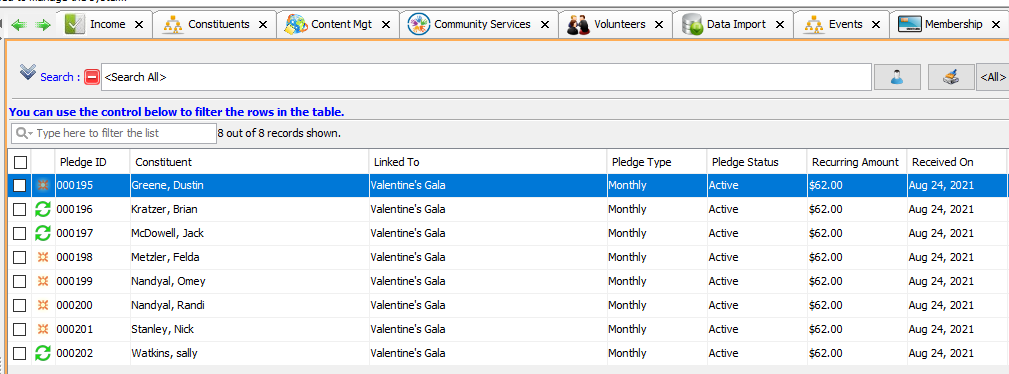Close the Content Mgt tab

pos(385,24)
